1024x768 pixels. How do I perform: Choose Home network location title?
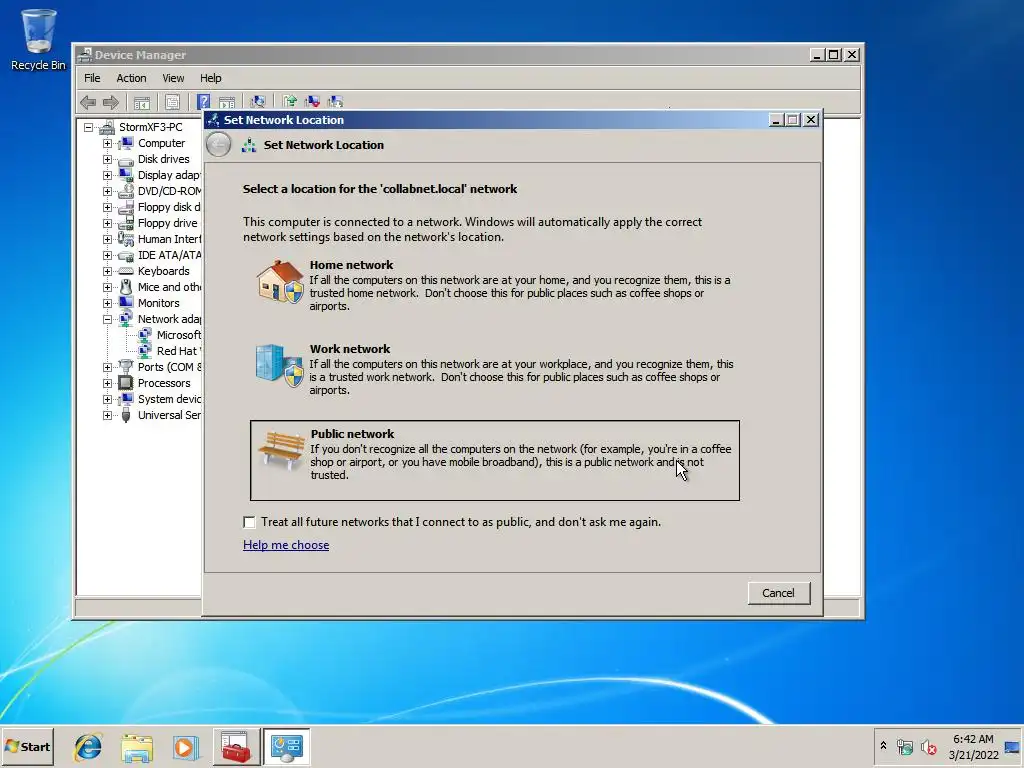pyautogui.click(x=351, y=264)
